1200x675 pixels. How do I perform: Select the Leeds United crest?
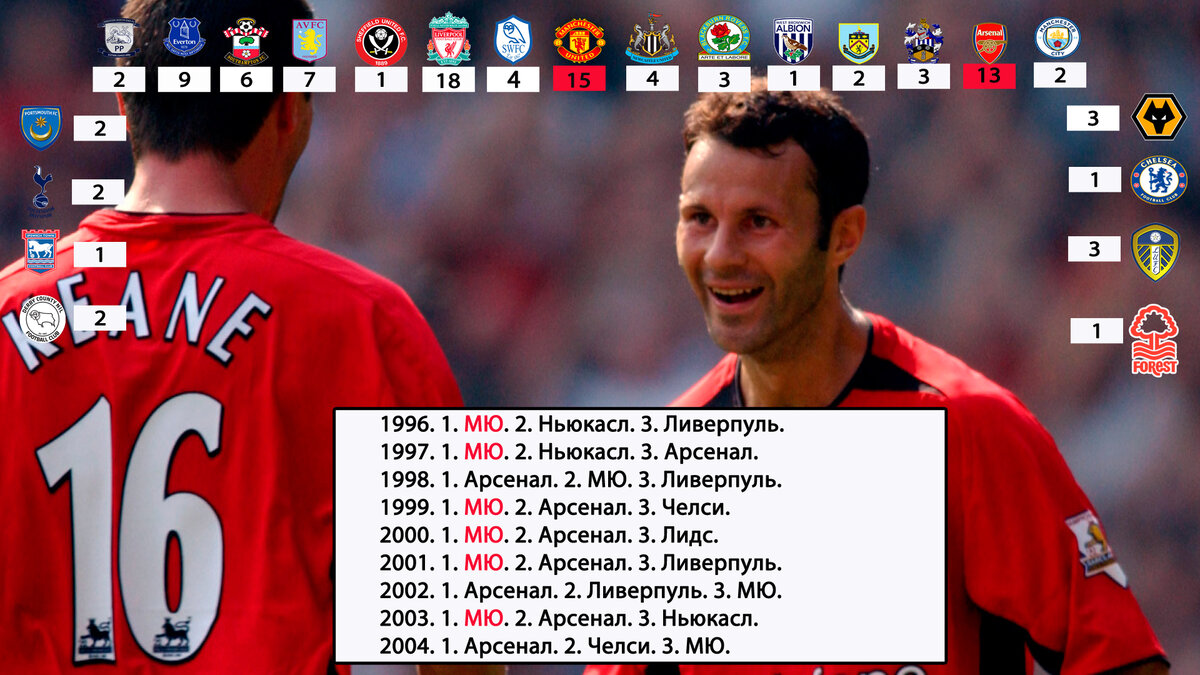[1155, 252]
